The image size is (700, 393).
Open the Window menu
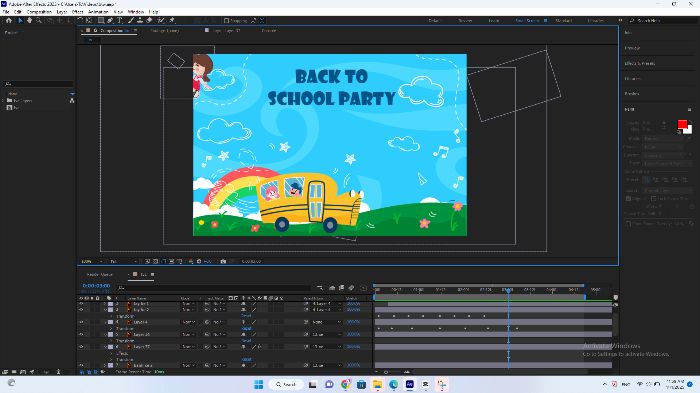tap(136, 12)
